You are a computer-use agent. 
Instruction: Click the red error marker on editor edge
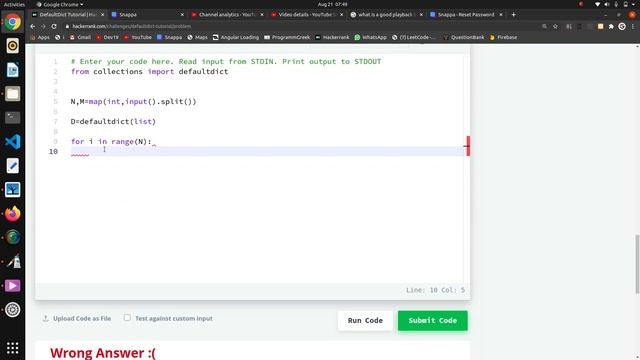468,146
